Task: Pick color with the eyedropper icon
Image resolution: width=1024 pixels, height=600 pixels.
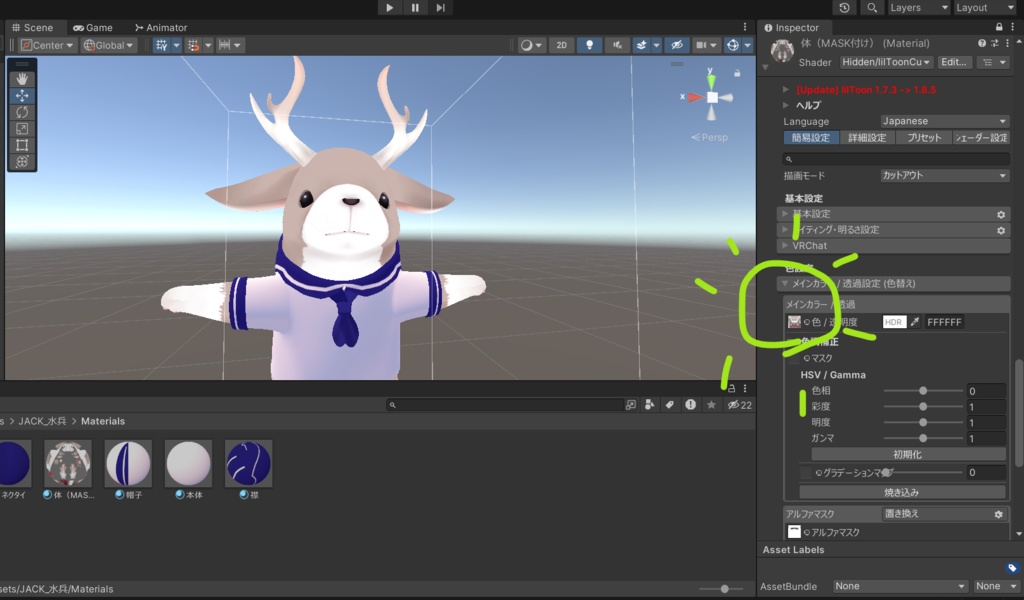Action: pyautogui.click(x=914, y=322)
